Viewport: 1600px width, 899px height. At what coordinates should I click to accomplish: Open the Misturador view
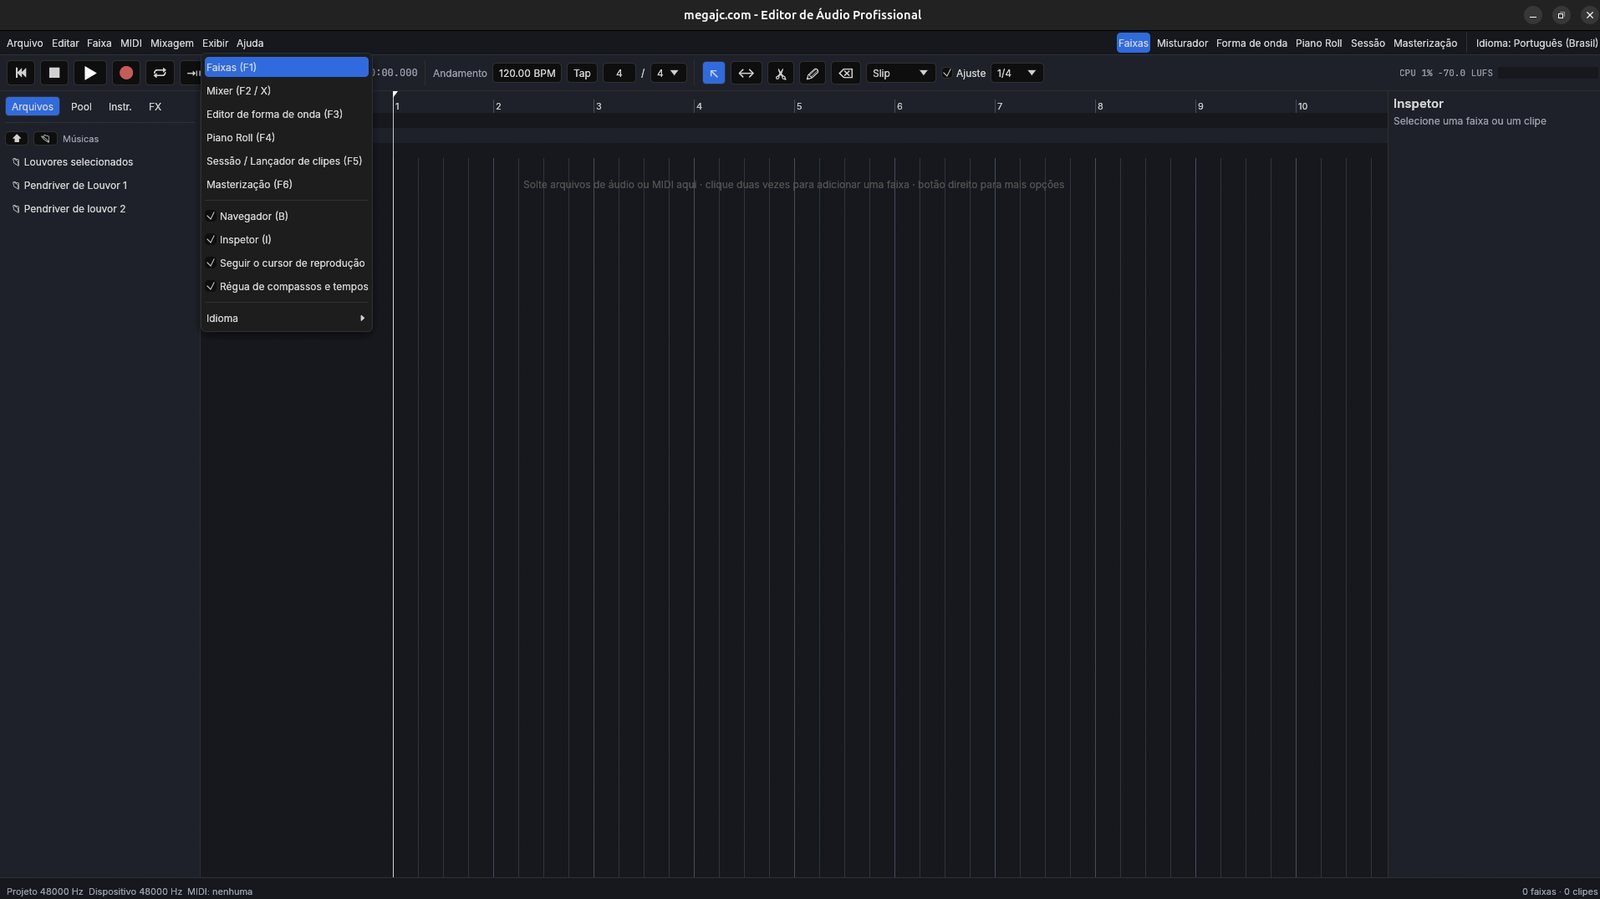[1182, 43]
